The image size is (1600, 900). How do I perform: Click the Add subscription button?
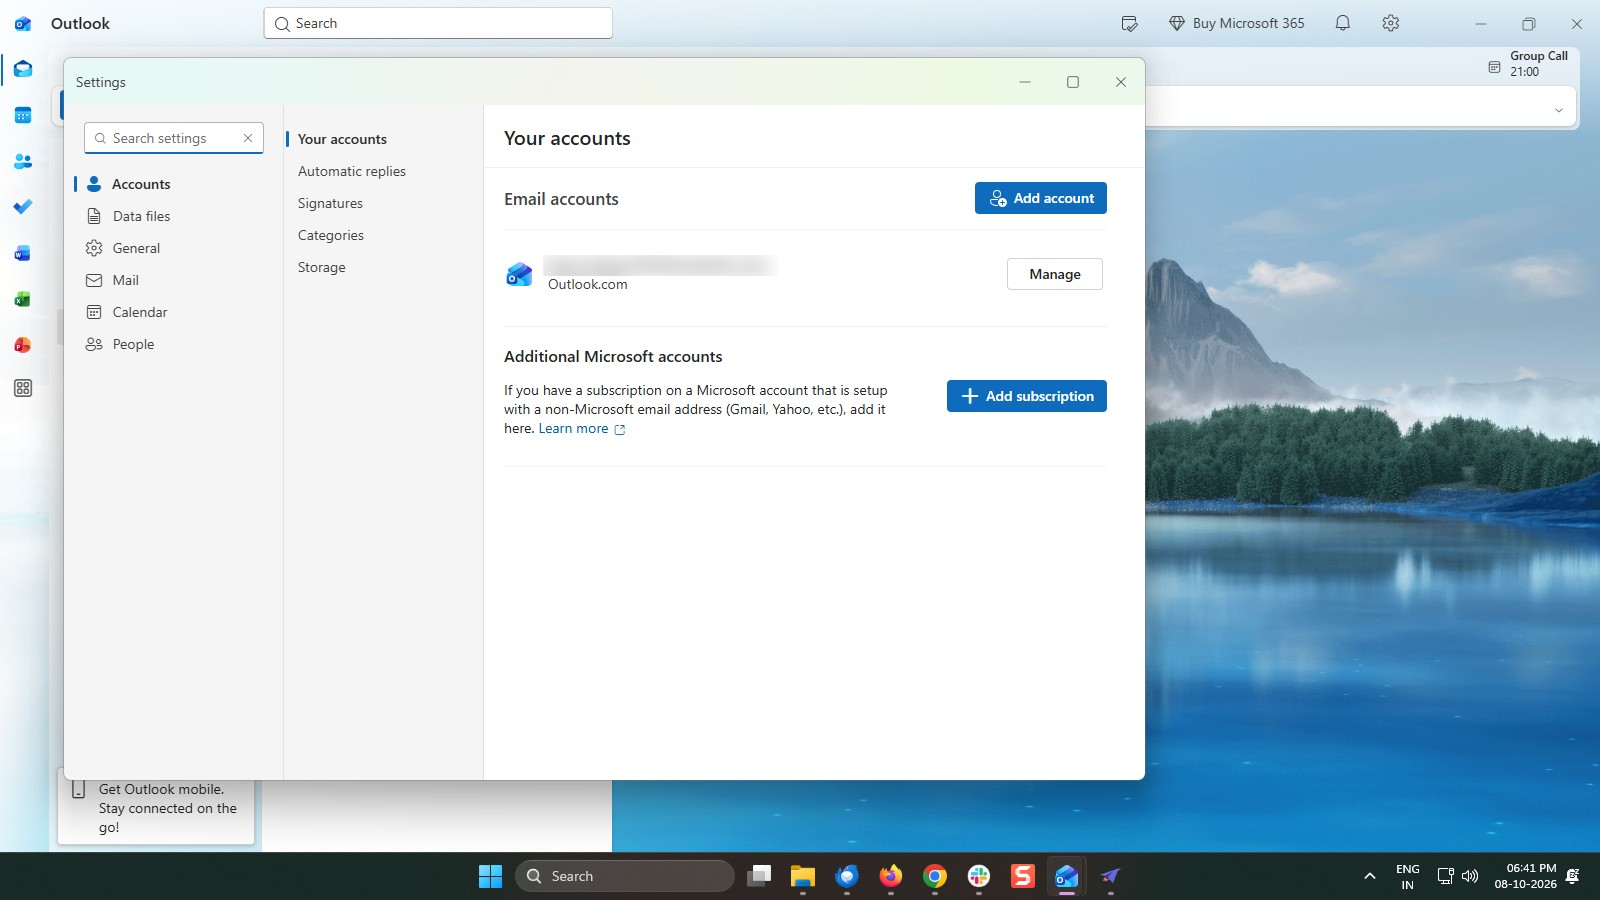pyautogui.click(x=1027, y=396)
